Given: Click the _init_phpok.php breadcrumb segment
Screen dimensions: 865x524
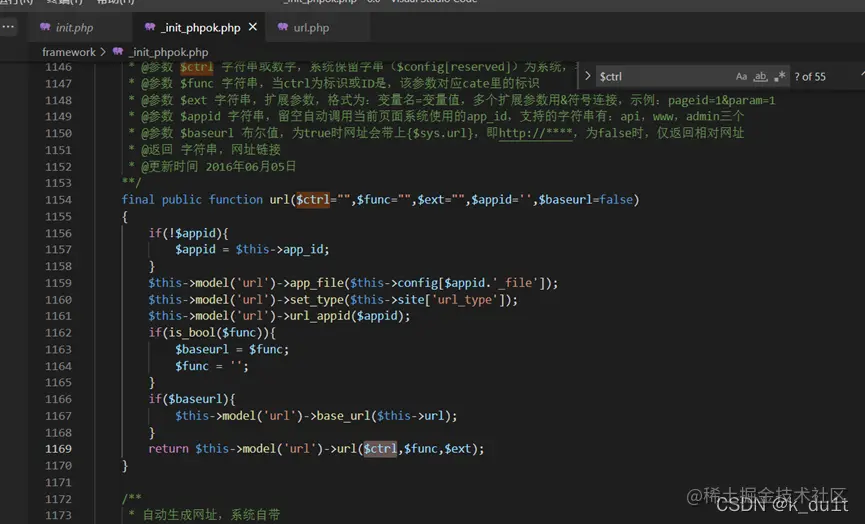Looking at the screenshot, I should pos(168,52).
